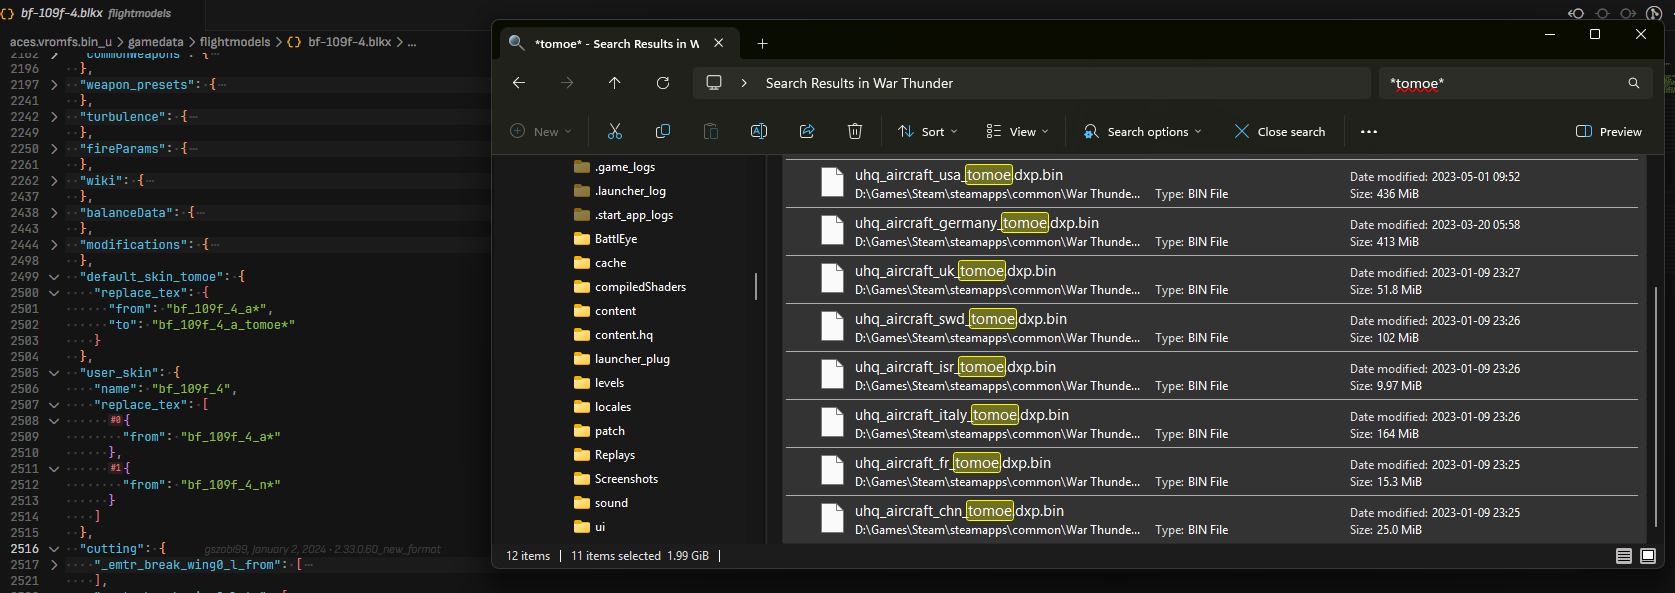This screenshot has width=1675, height=593.
Task: Select uhq_aircraft_isr_tomoe.dxp.bin file
Action: (x=1212, y=376)
